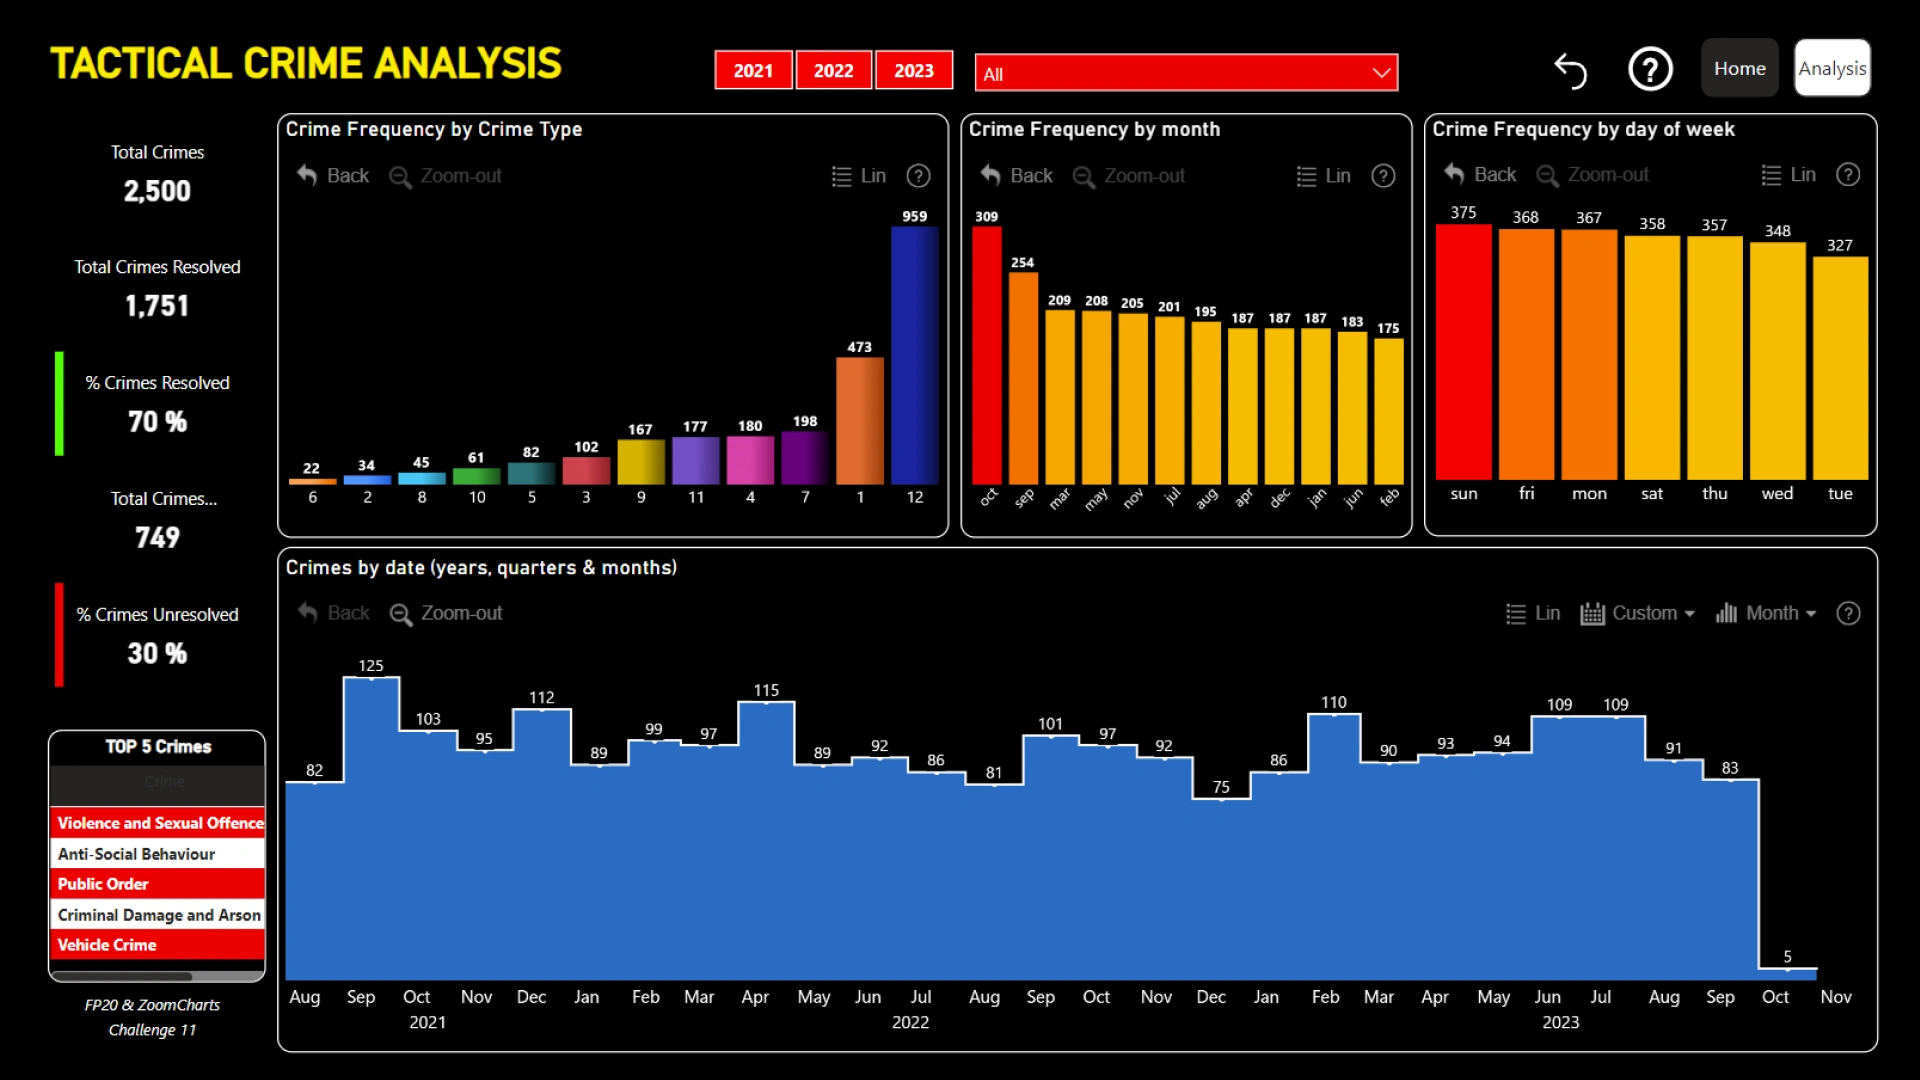The image size is (1920, 1080).
Task: Click Zoom-out in Crime Type chart
Action: click(x=446, y=176)
